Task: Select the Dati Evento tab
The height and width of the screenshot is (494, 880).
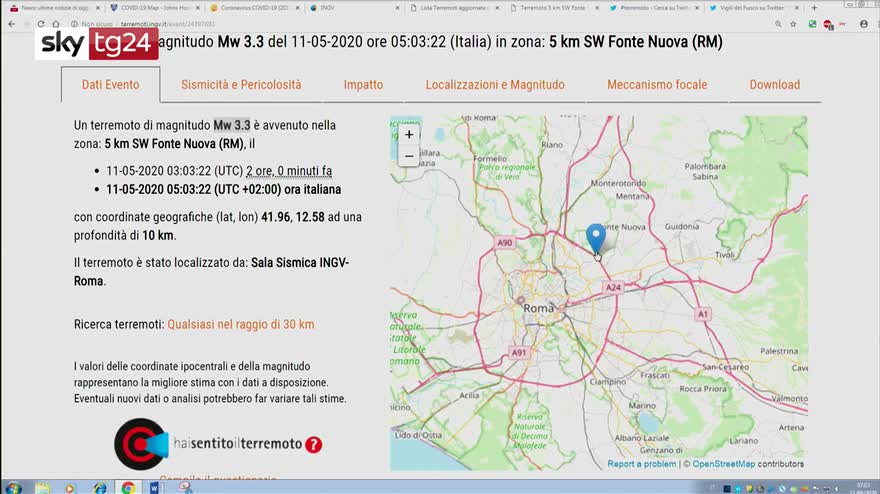Action: [110, 85]
